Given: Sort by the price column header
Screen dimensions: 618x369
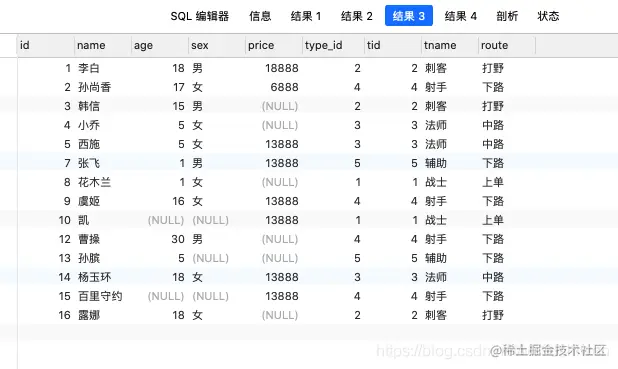Looking at the screenshot, I should [x=274, y=45].
